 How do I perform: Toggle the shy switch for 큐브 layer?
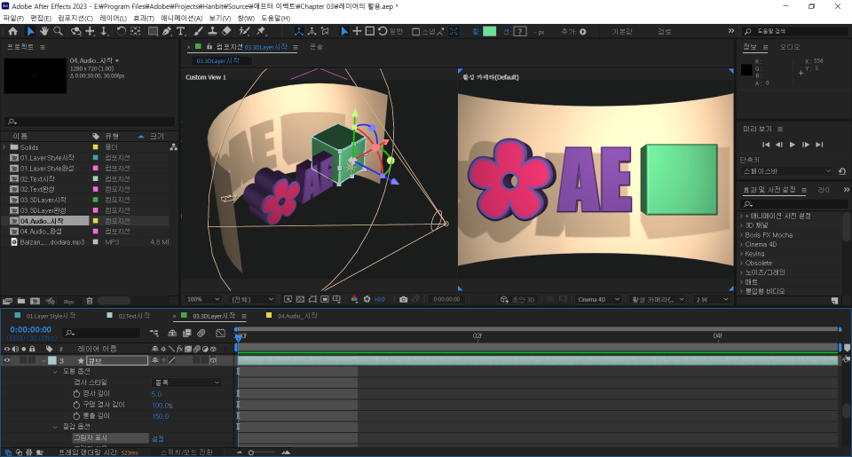(x=155, y=360)
